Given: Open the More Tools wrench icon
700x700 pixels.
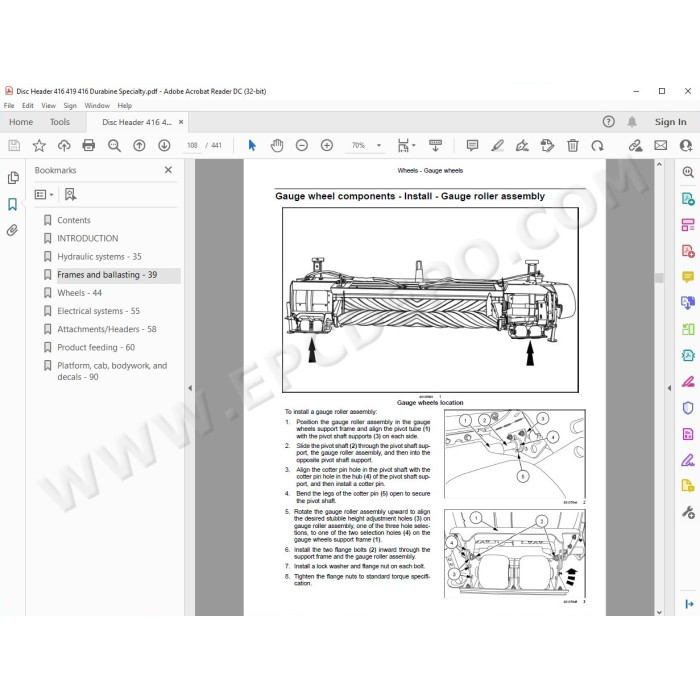Looking at the screenshot, I should click(x=688, y=512).
